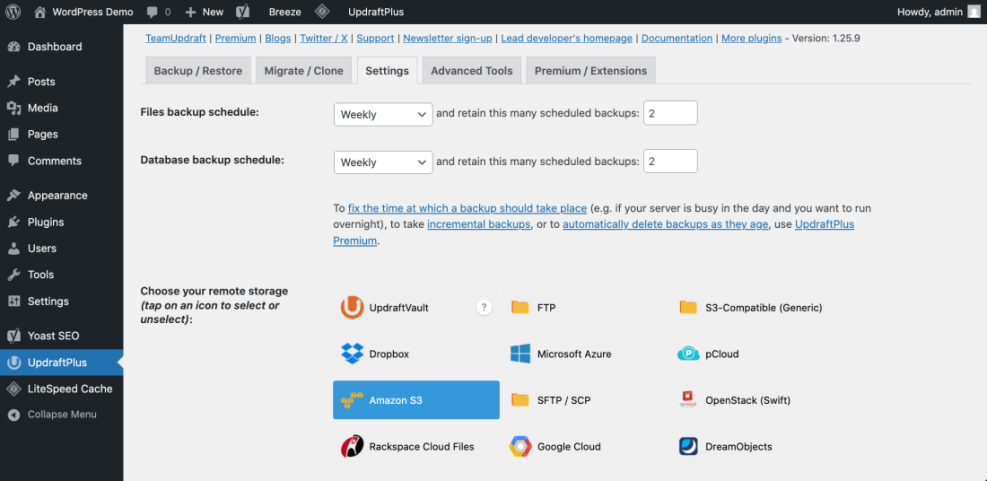Open the Files backup schedule dropdown
The image size is (987, 481).
(x=383, y=114)
